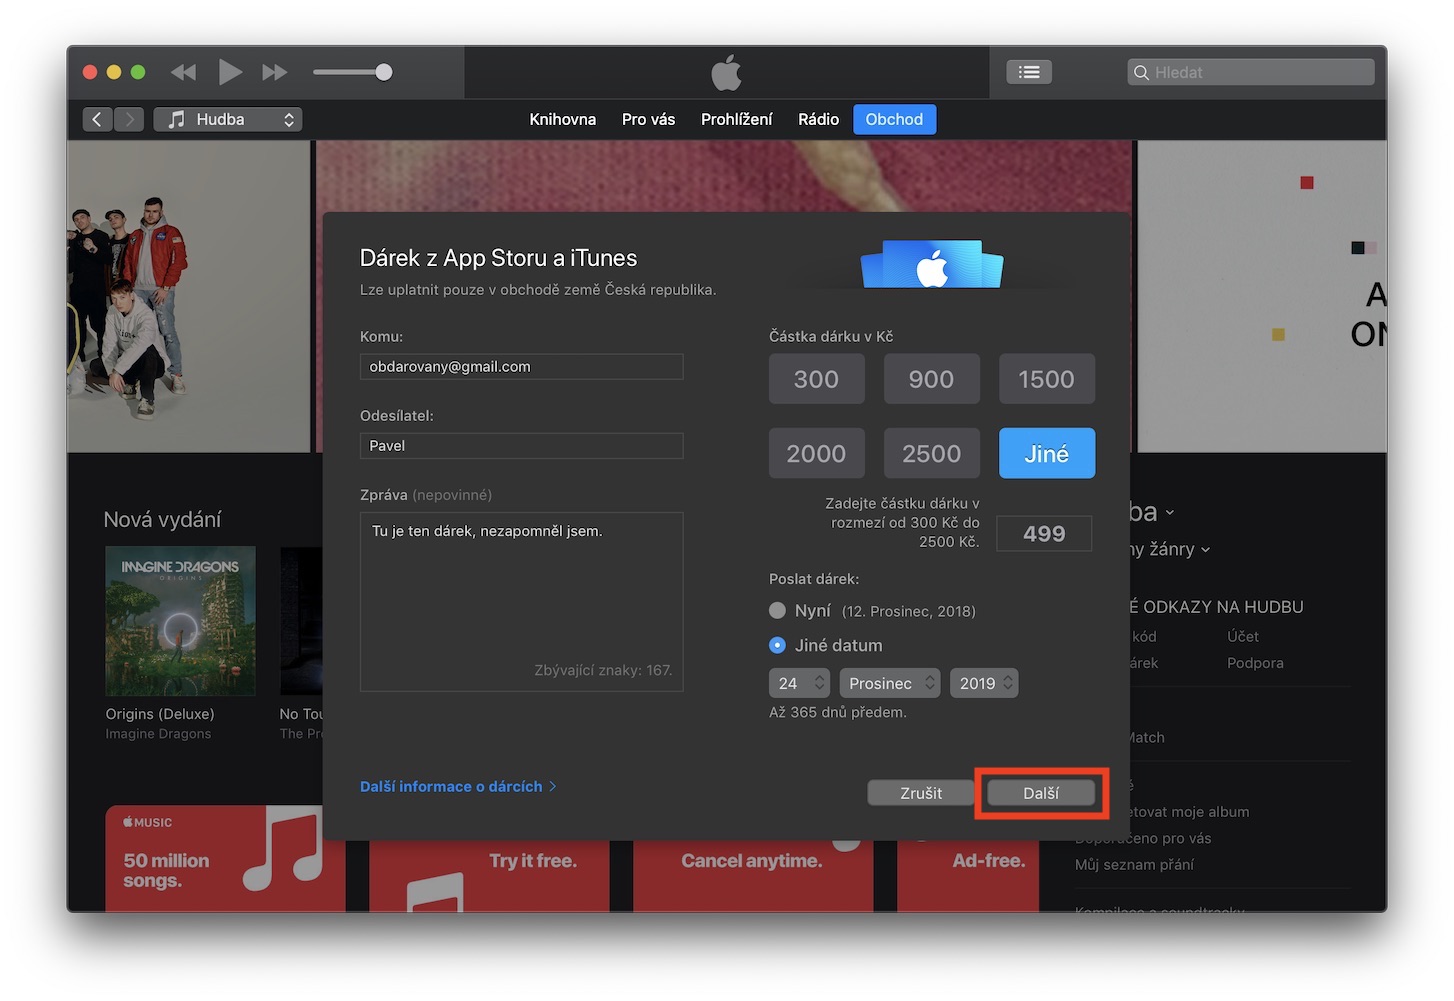This screenshot has height=1001, width=1454.
Task: Click the Zrušit cancel button
Action: tap(920, 793)
